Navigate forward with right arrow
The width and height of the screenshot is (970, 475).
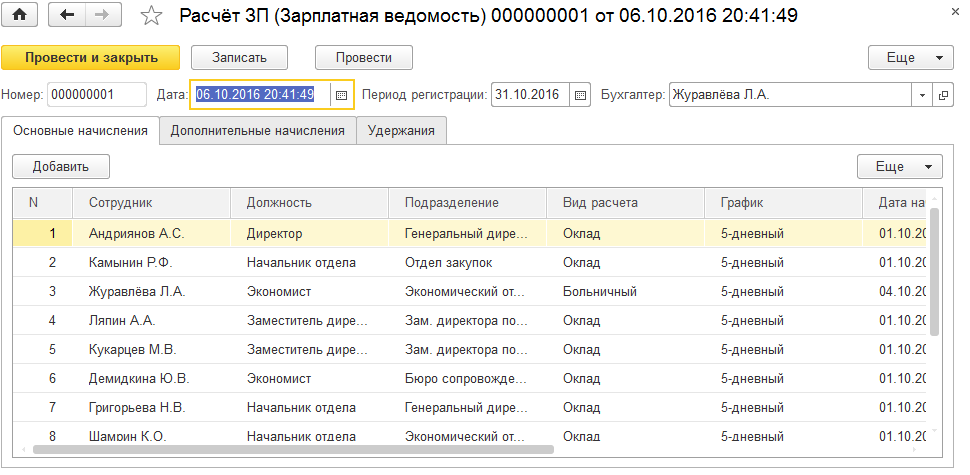click(105, 15)
